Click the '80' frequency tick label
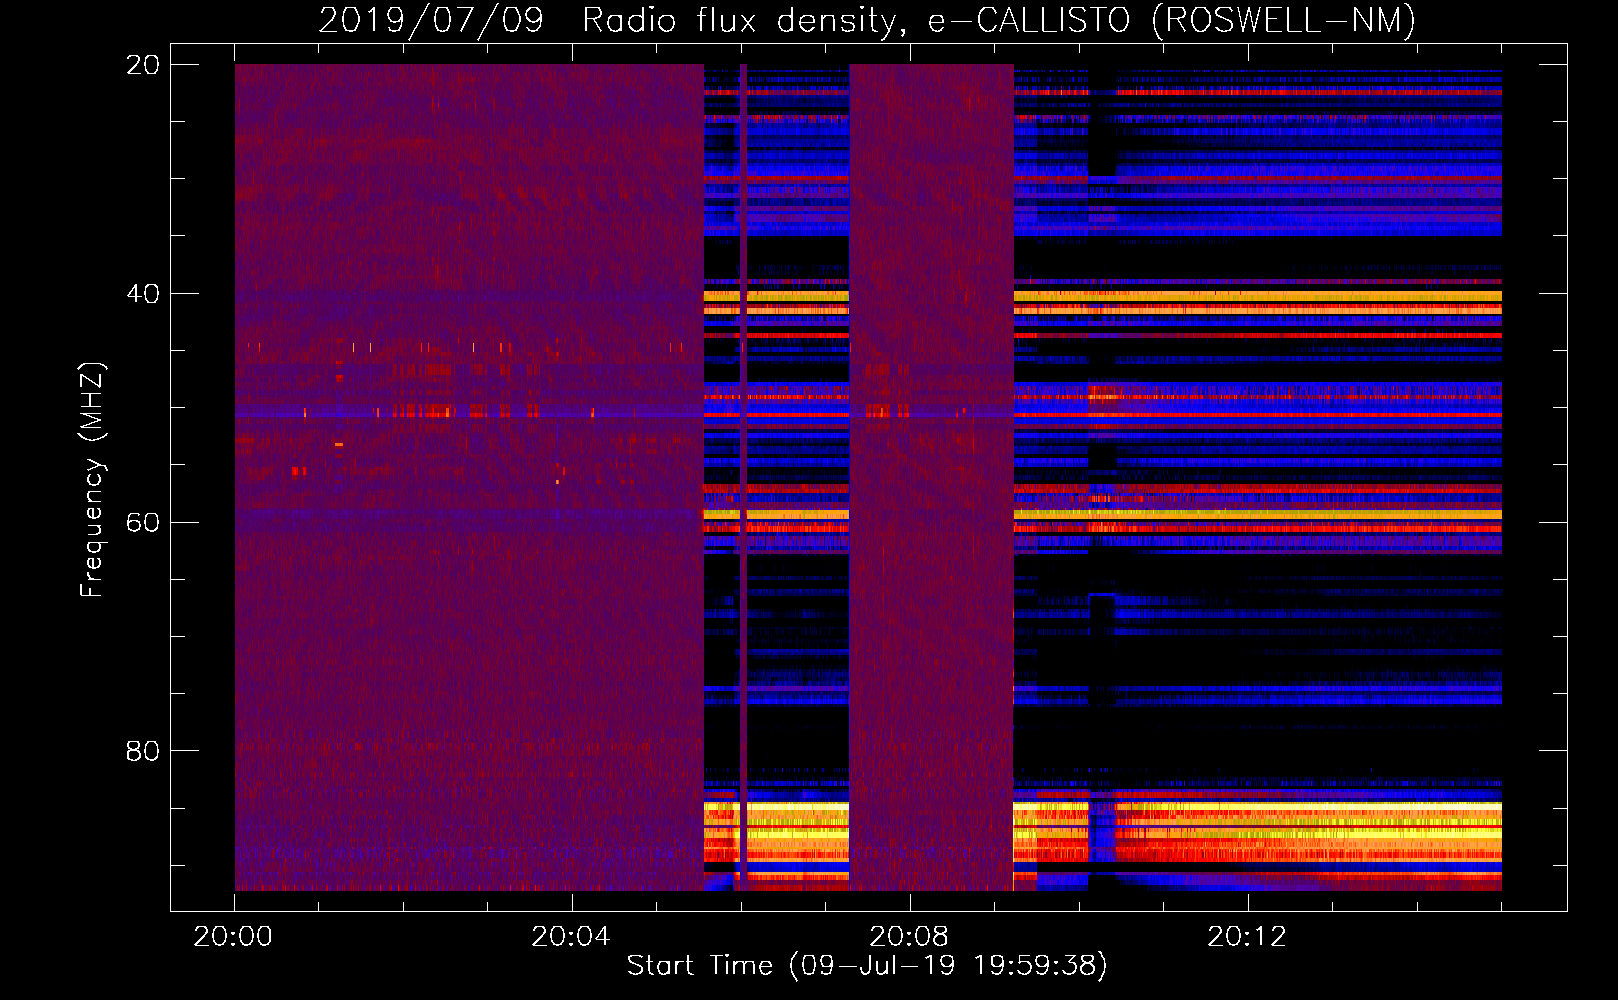 click(x=142, y=751)
